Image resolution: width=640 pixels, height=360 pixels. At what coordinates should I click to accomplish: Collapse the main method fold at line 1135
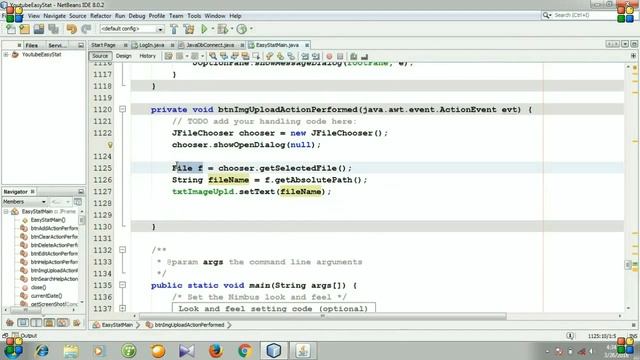coord(122,285)
